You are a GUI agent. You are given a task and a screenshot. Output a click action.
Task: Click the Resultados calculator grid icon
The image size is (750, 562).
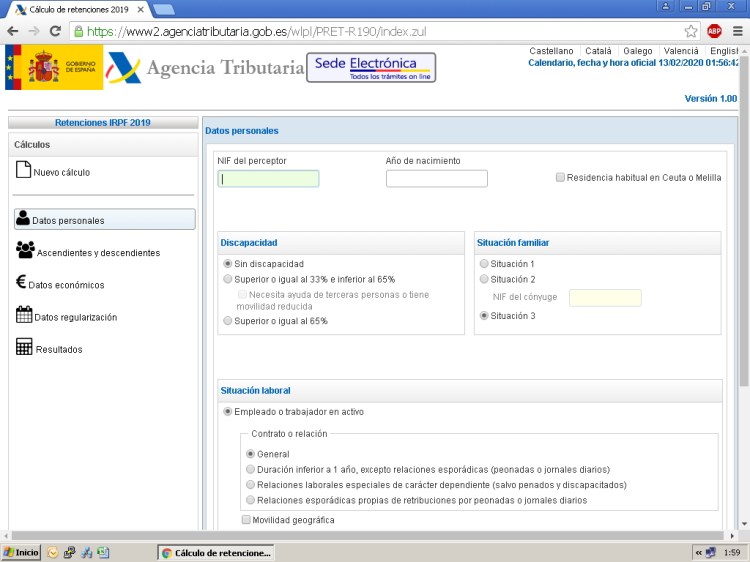point(24,348)
